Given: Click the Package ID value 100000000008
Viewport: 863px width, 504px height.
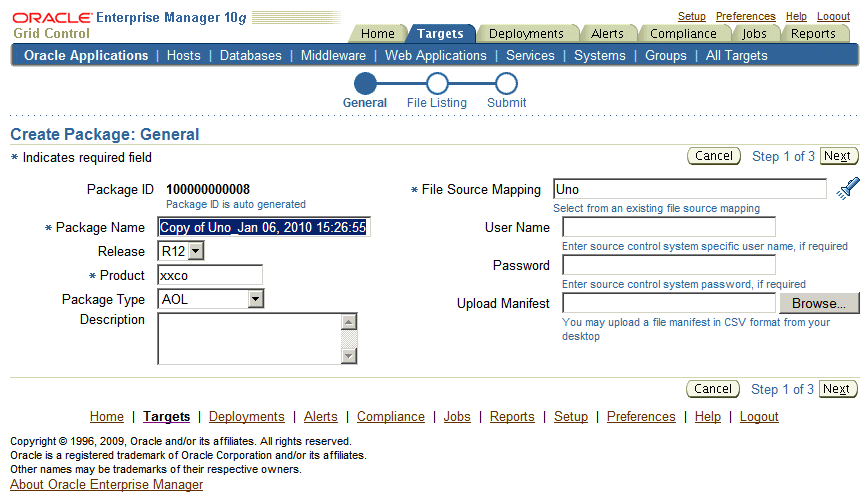Looking at the screenshot, I should pos(208,189).
